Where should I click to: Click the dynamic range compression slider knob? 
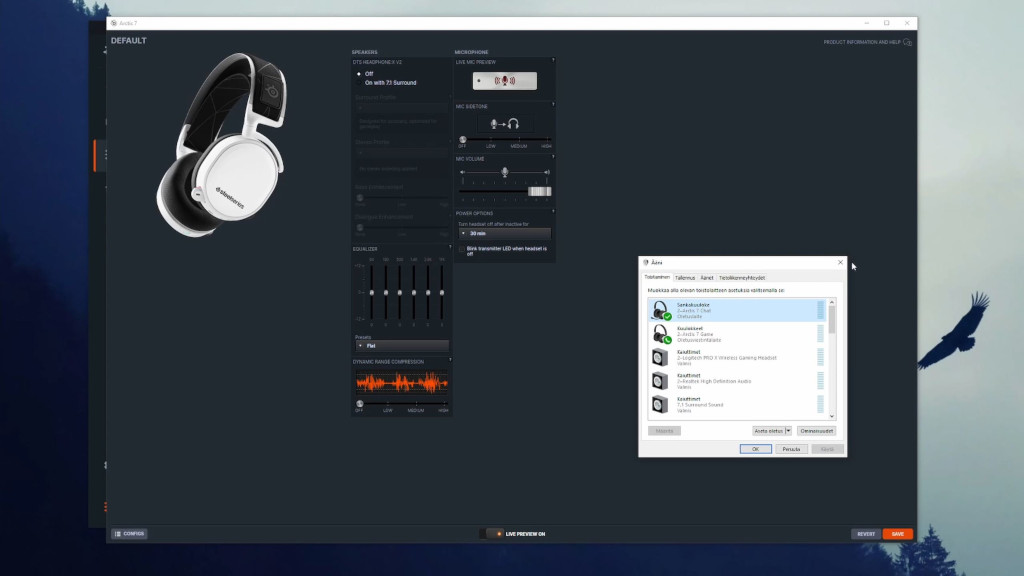359,404
